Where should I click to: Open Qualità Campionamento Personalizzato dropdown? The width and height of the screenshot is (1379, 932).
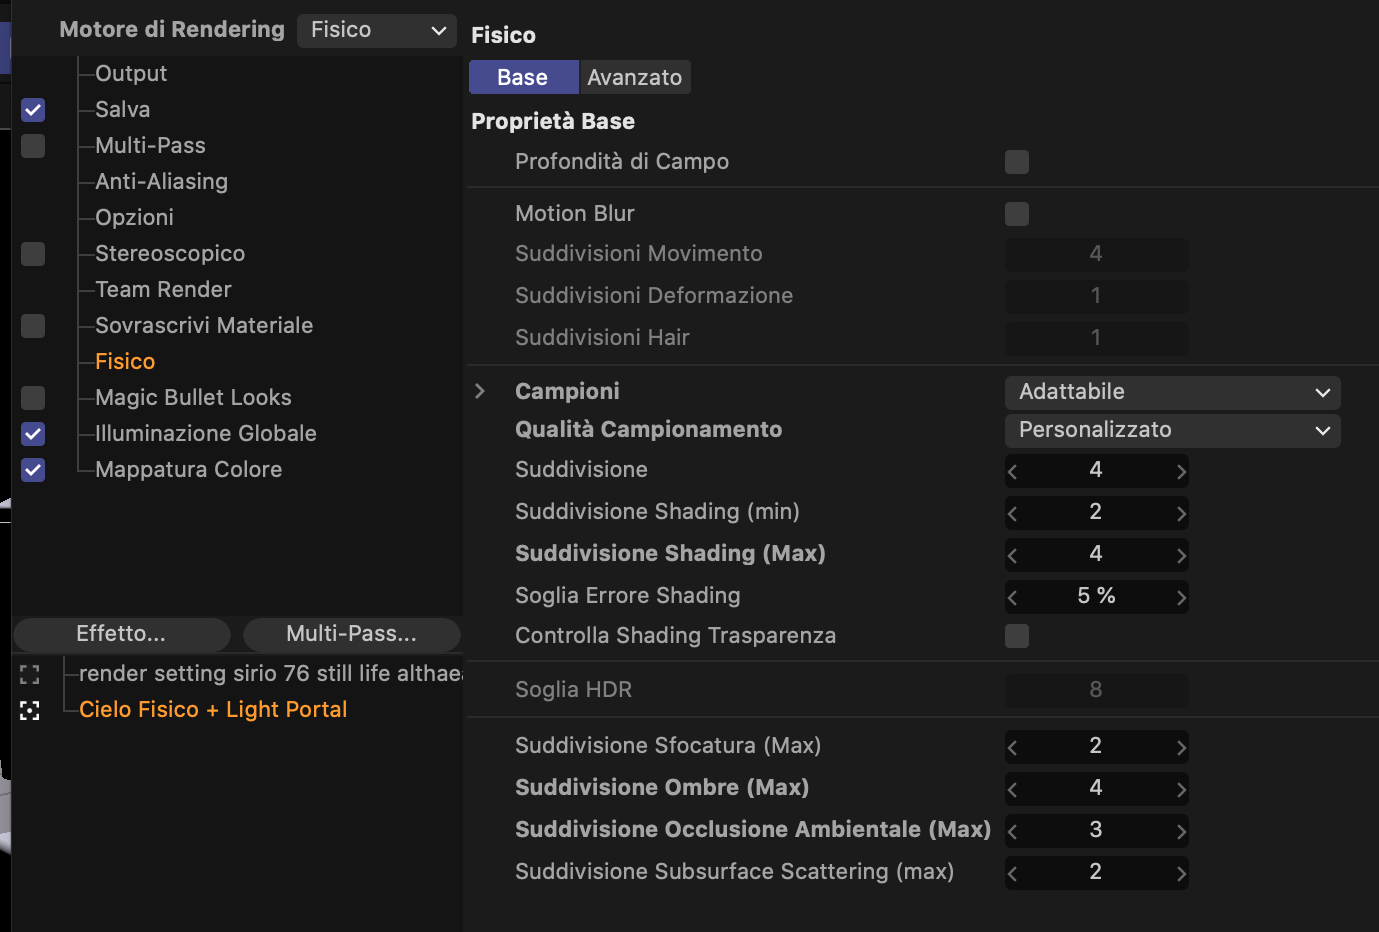(1172, 430)
